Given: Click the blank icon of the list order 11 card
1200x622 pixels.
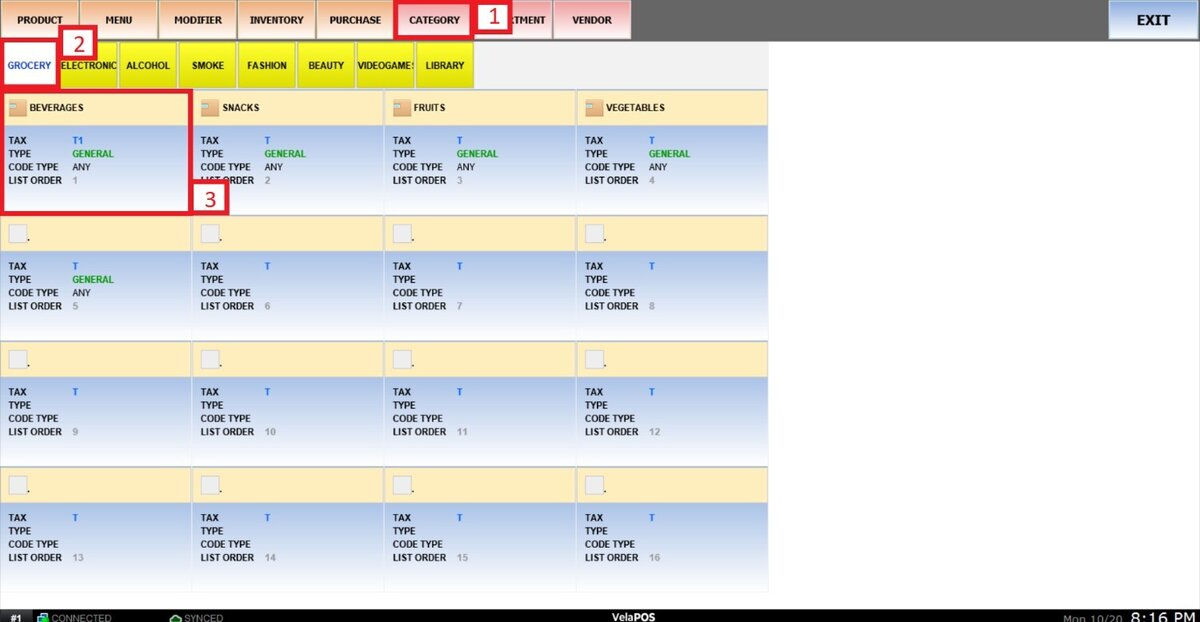Looking at the screenshot, I should tap(402, 359).
